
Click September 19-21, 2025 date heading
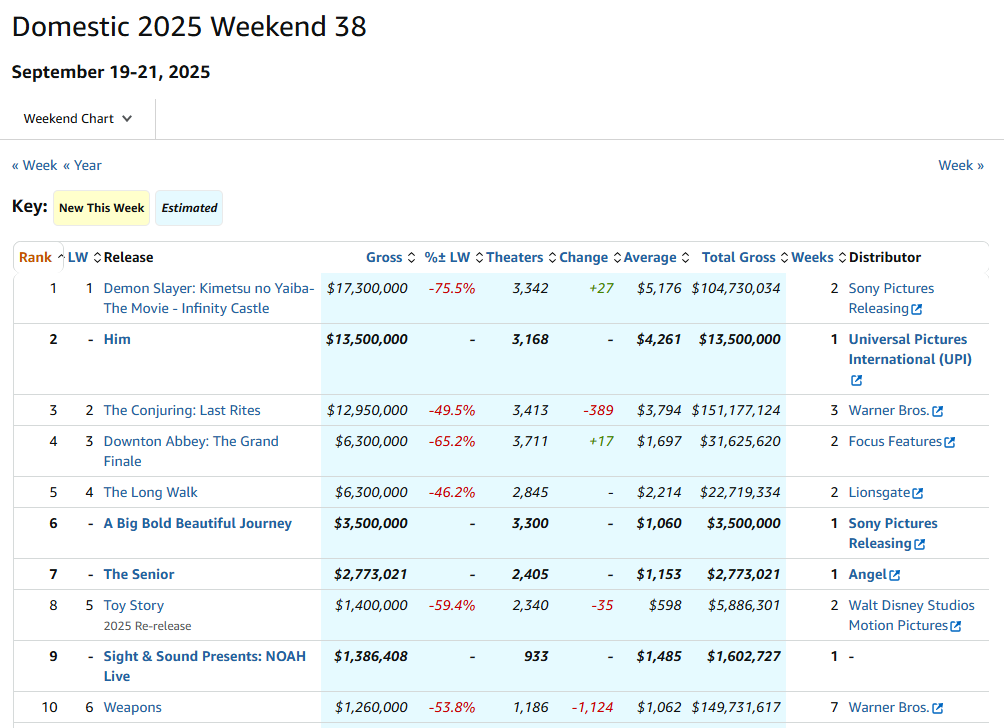point(111,72)
